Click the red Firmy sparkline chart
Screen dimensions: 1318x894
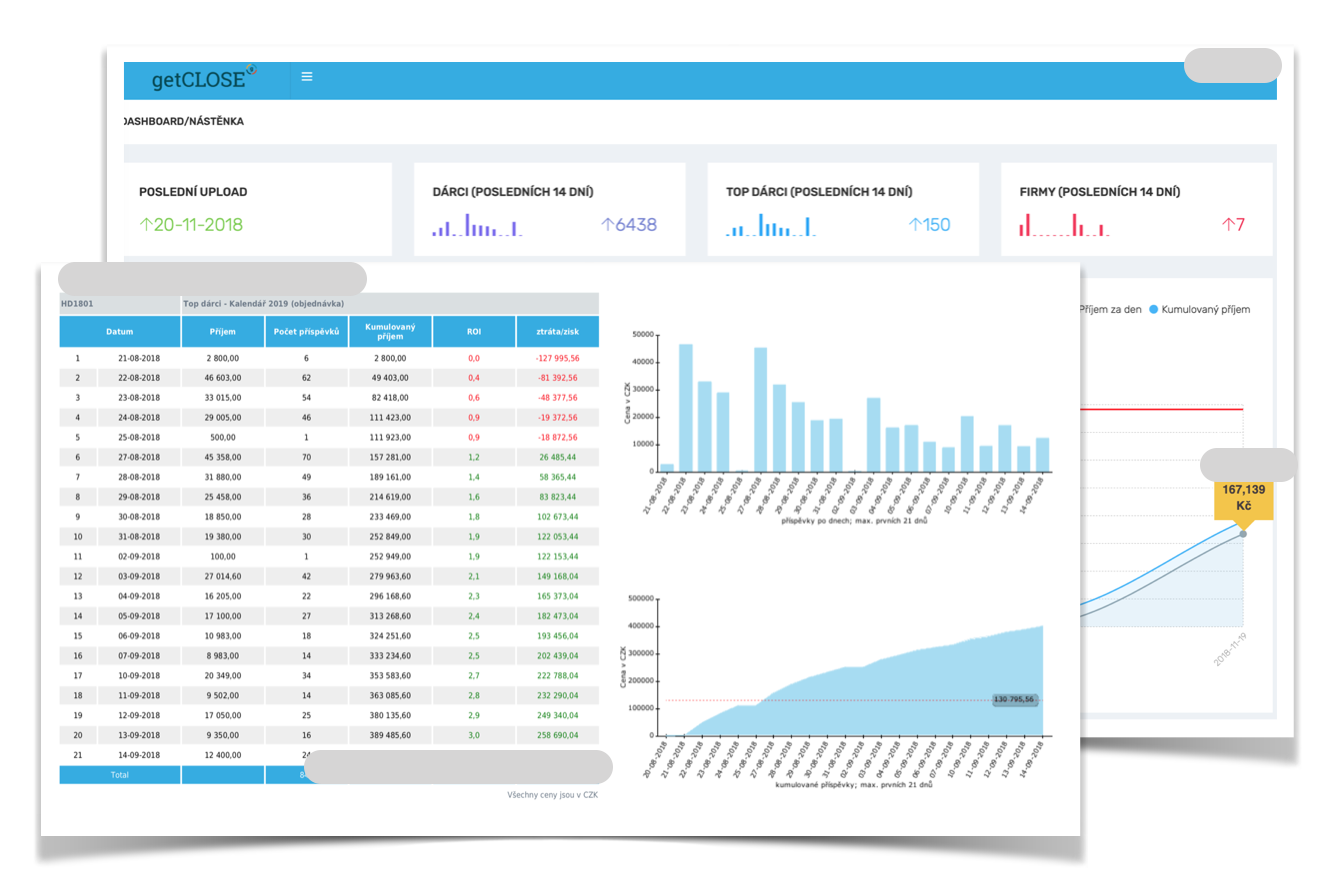click(x=1063, y=225)
